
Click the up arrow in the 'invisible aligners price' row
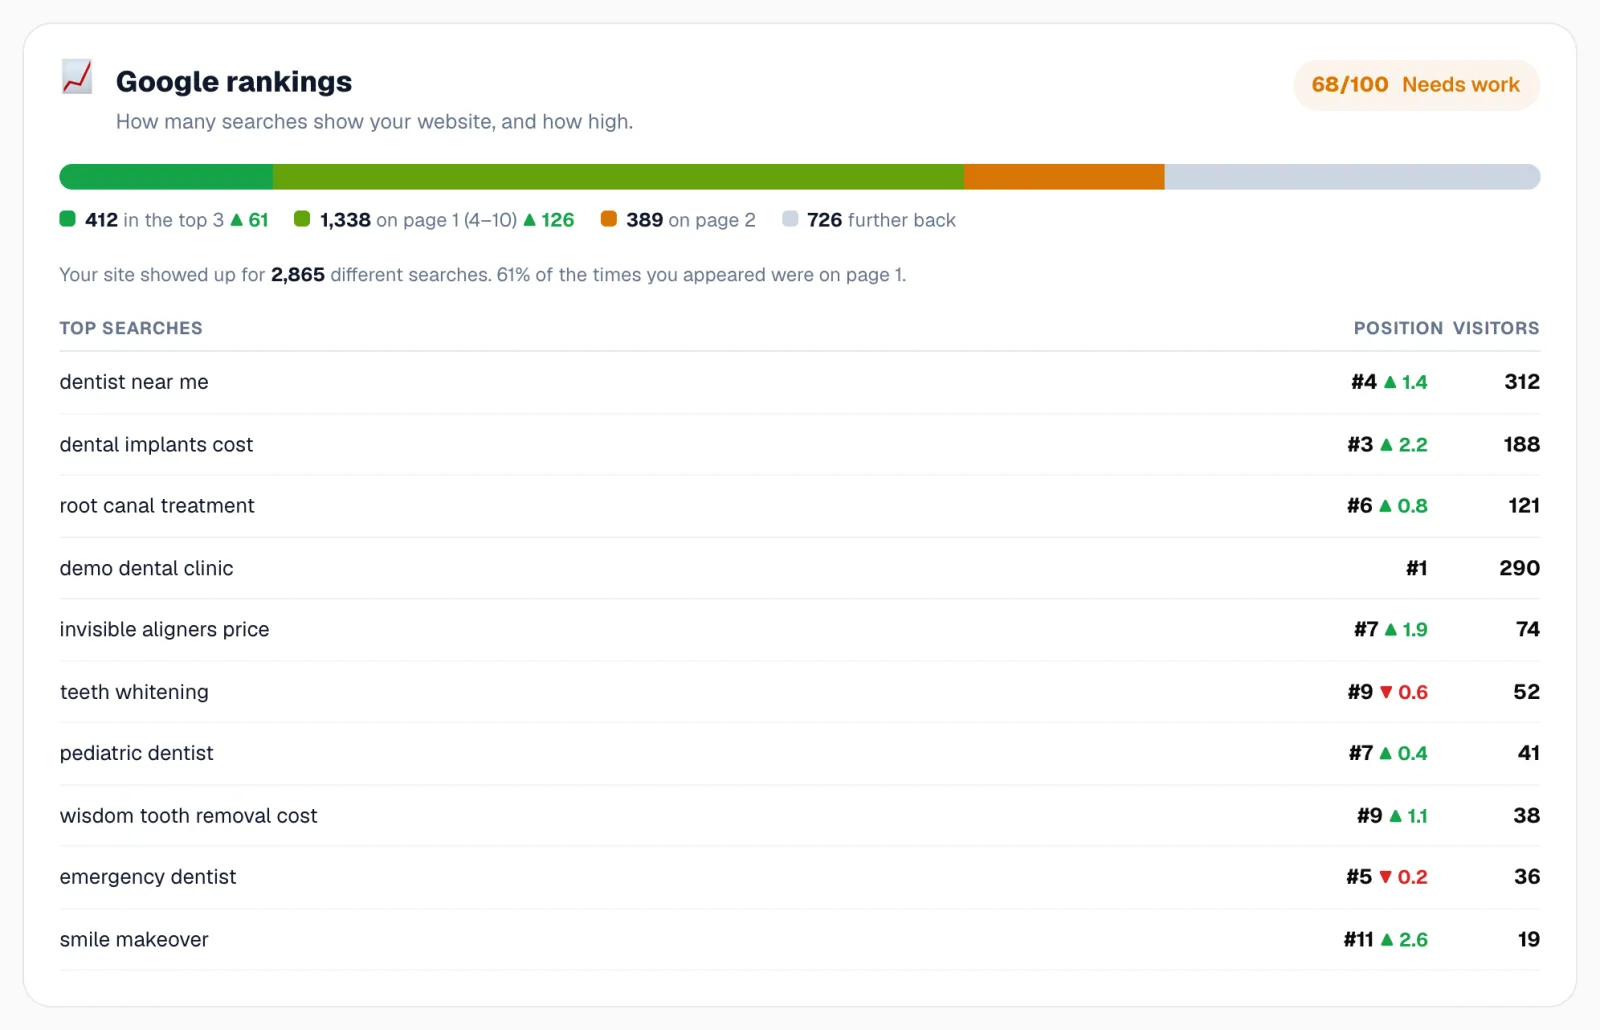pos(1391,630)
